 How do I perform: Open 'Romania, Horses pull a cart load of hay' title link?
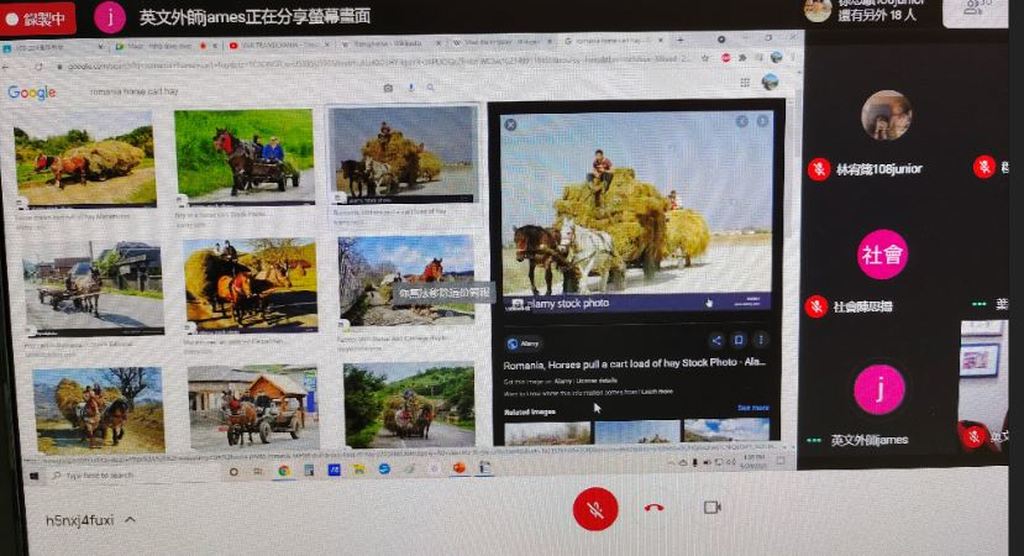pos(634,364)
